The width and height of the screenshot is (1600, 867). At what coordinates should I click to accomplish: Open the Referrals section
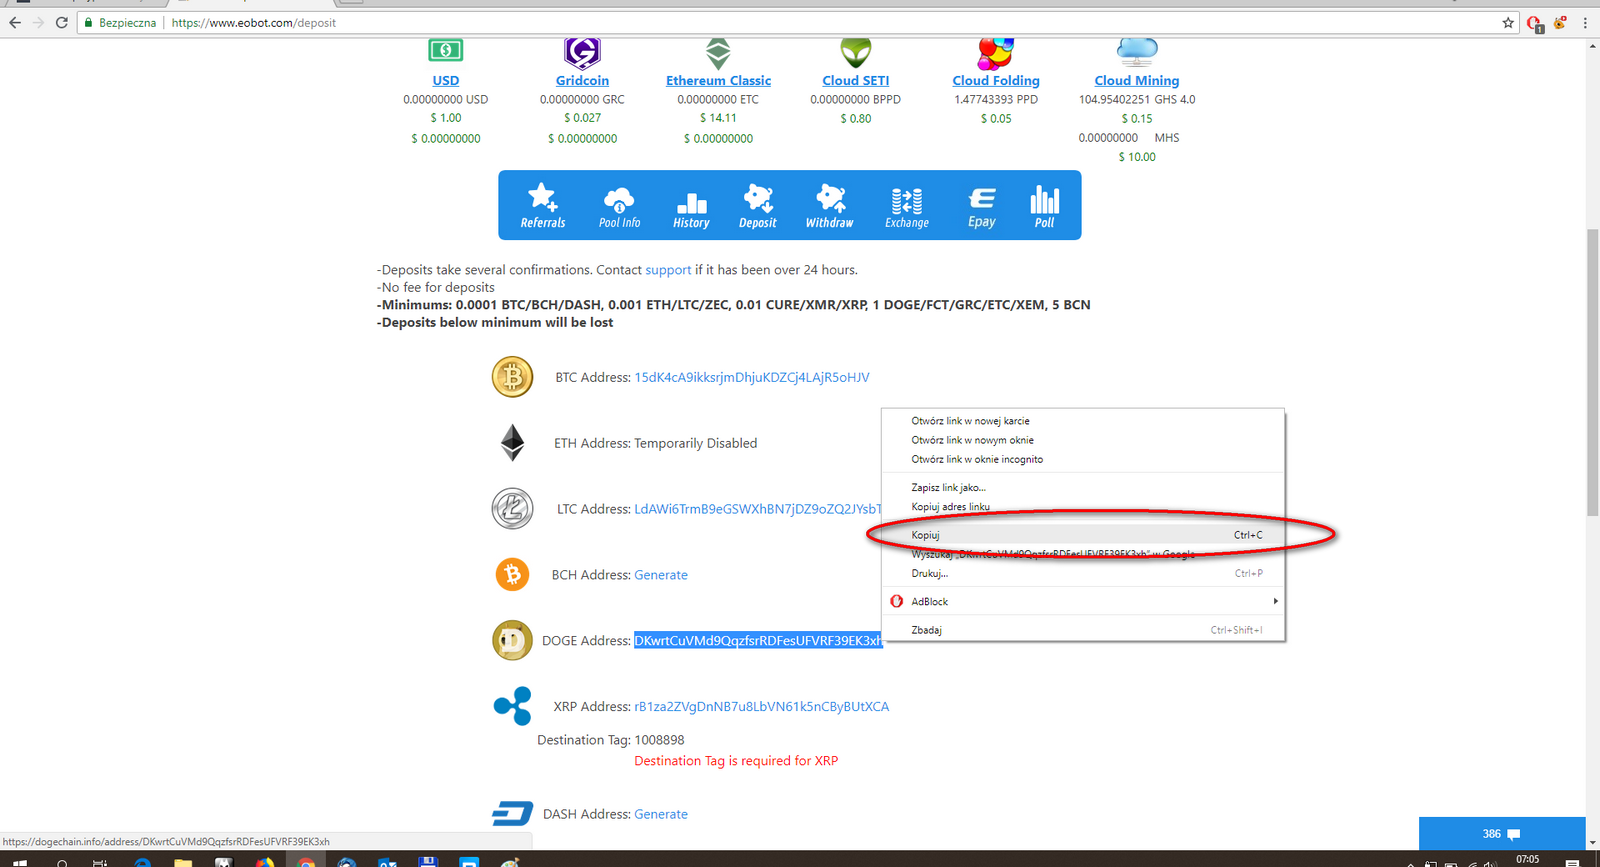pyautogui.click(x=543, y=206)
